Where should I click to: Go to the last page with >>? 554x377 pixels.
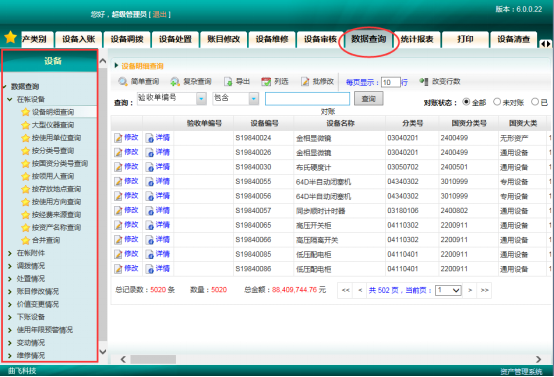click(x=484, y=290)
